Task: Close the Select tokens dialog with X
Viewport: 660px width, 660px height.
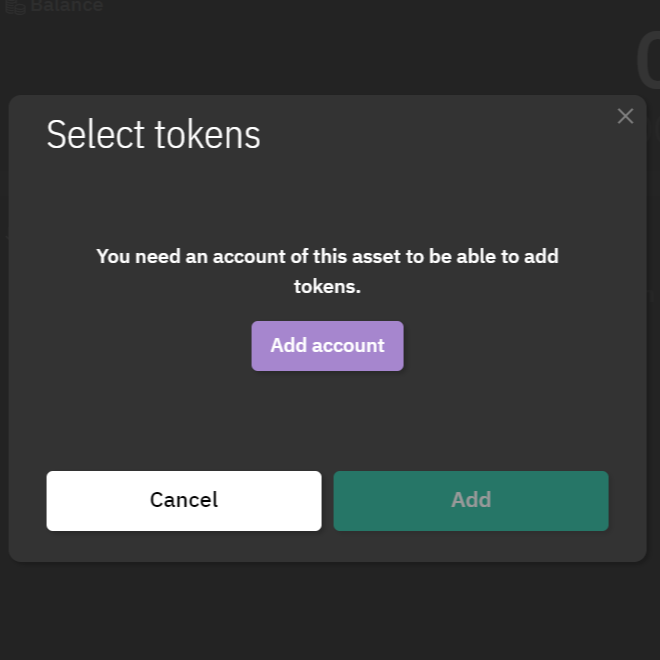Action: (x=625, y=116)
